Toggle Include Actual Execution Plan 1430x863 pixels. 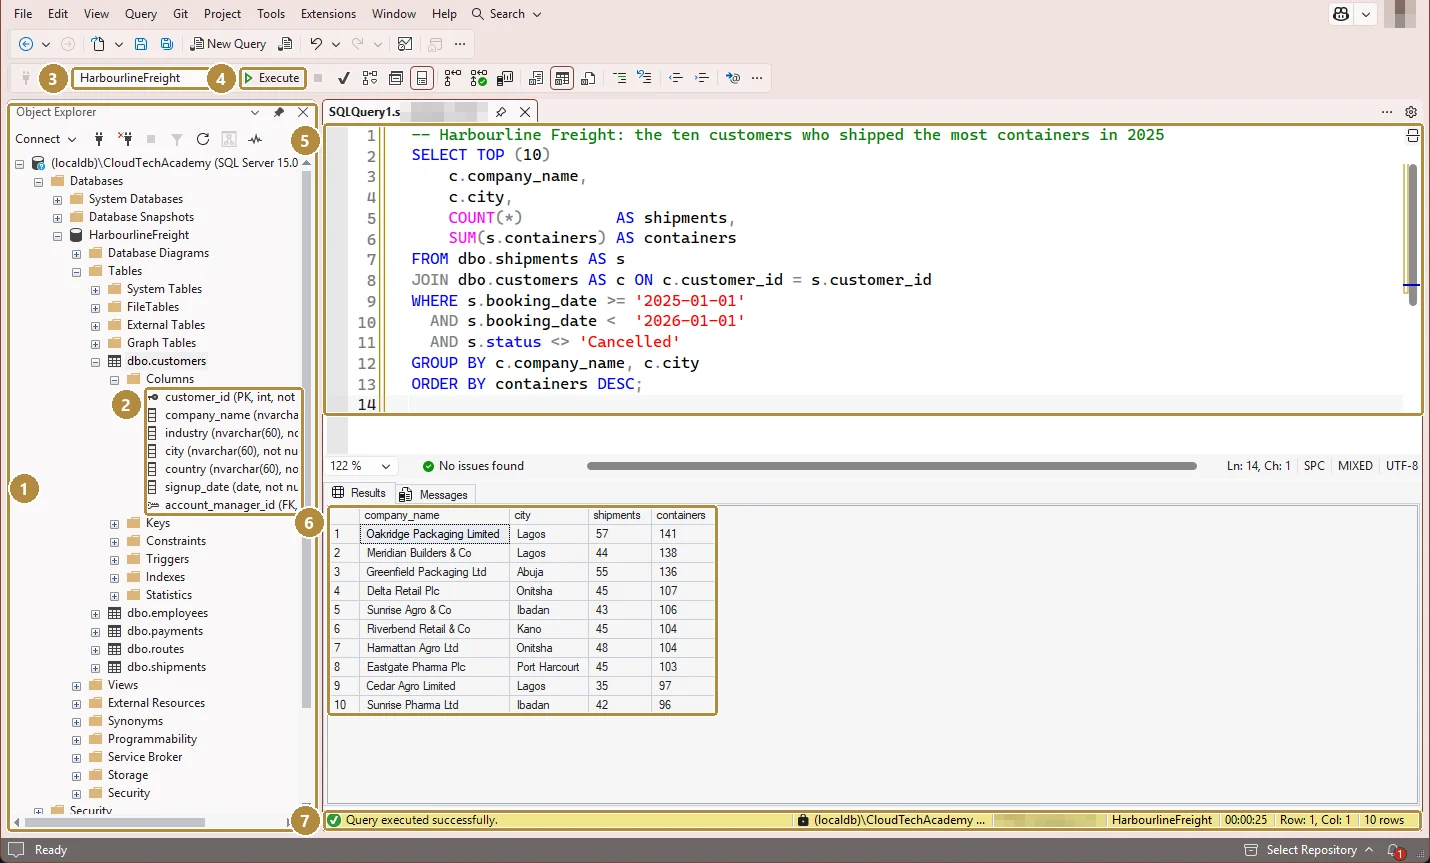coord(453,78)
